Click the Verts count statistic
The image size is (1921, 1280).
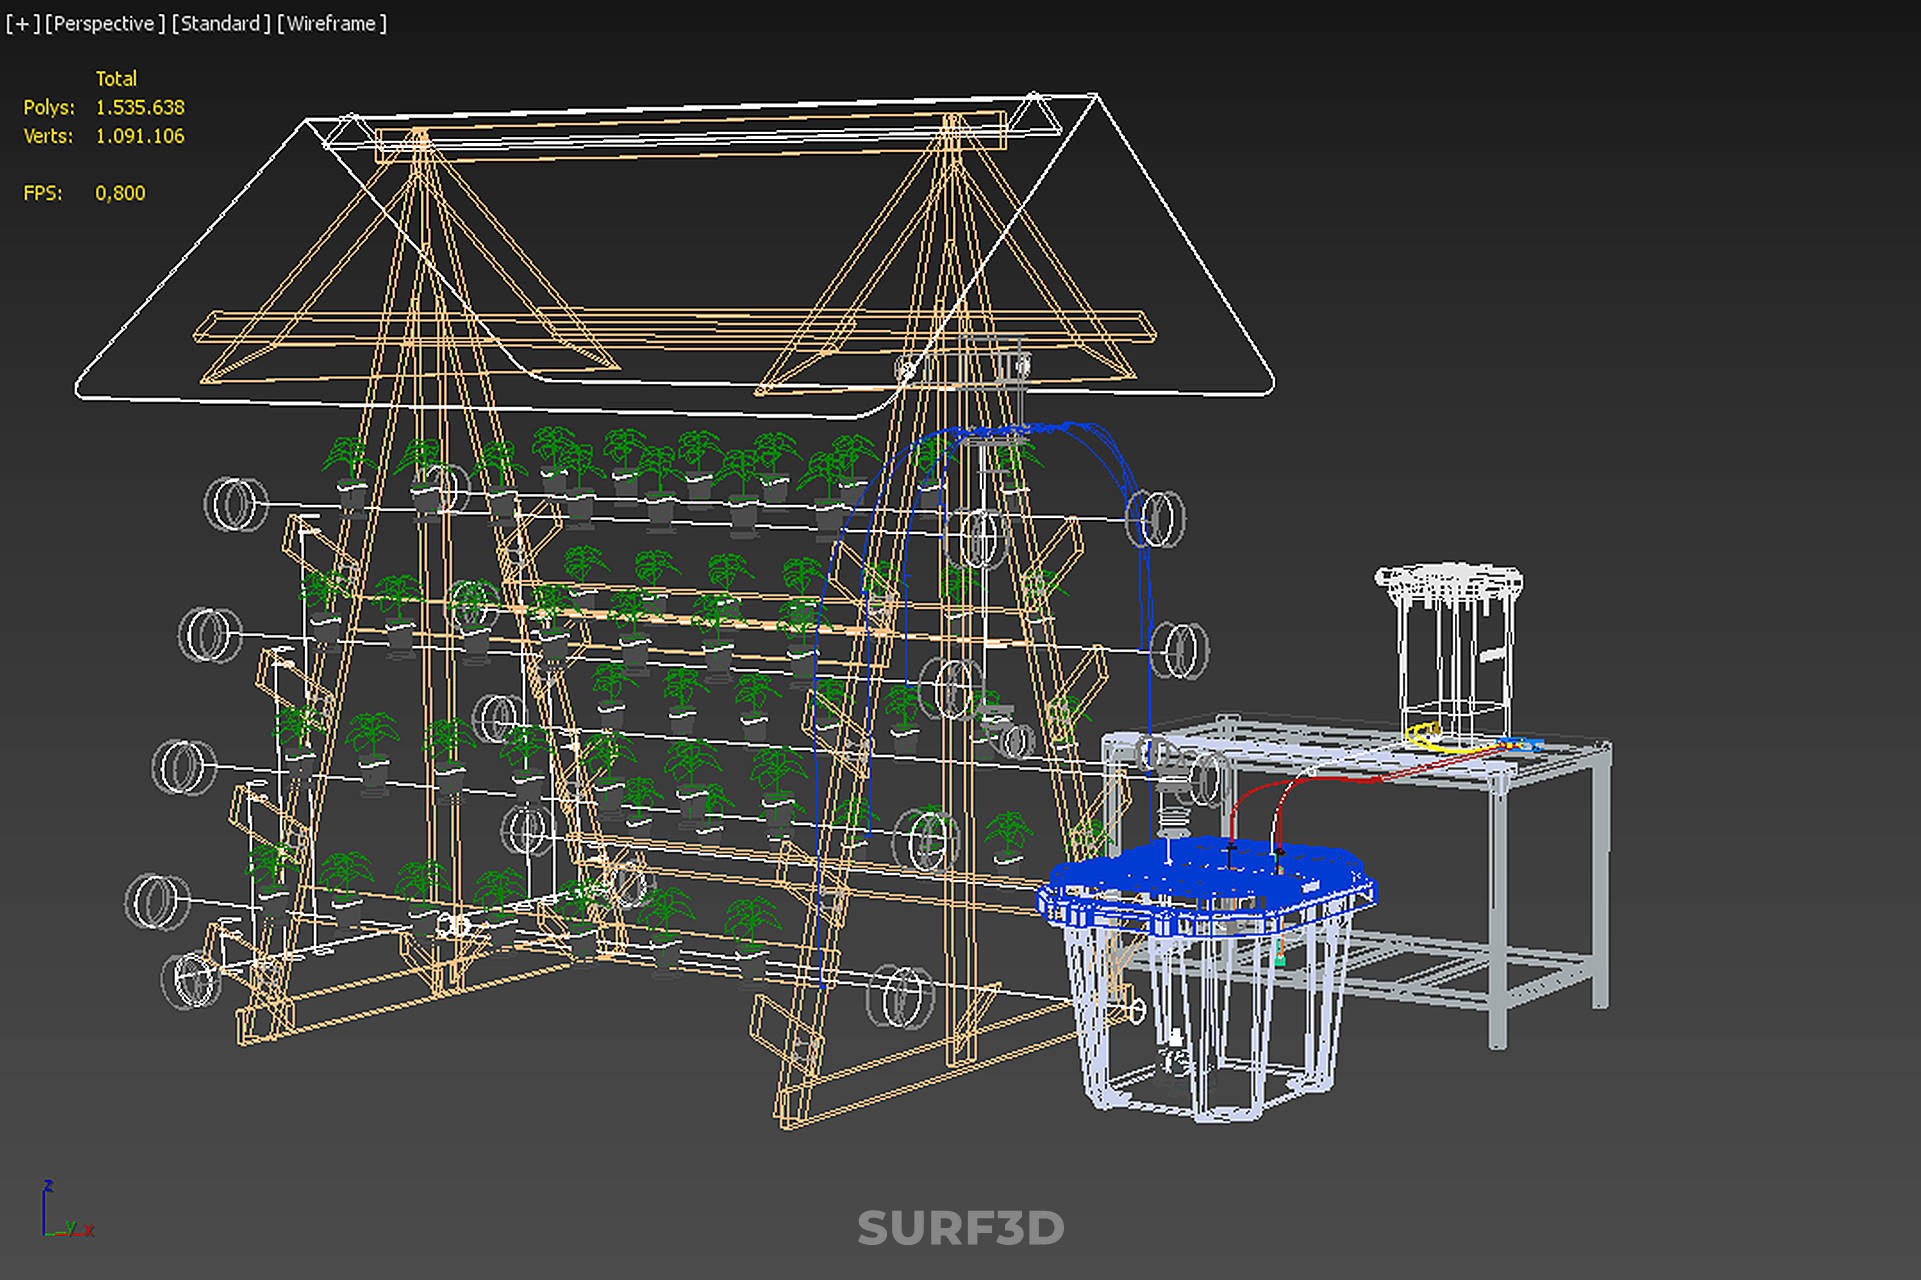(139, 136)
